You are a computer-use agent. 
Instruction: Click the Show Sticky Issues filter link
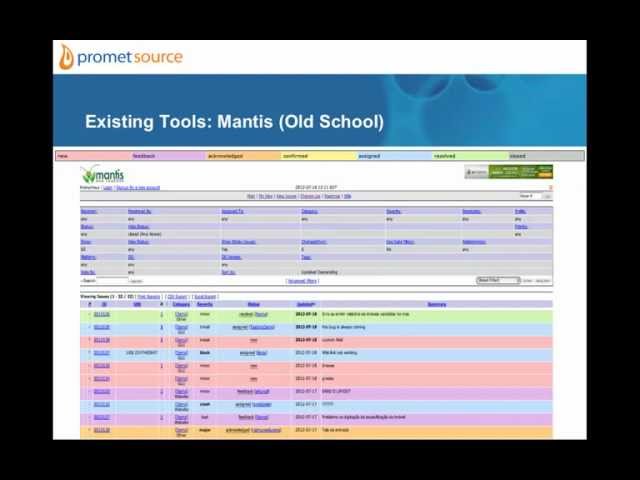tap(238, 242)
